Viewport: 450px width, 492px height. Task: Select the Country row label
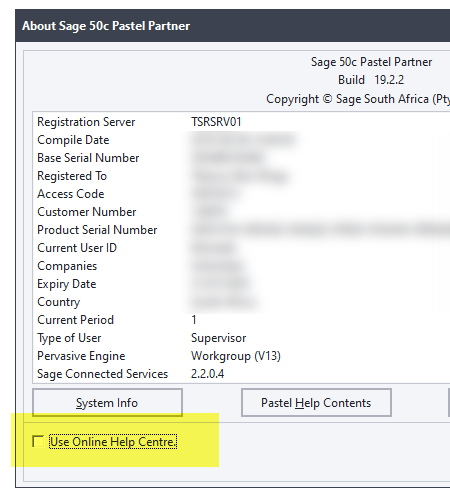(x=59, y=302)
